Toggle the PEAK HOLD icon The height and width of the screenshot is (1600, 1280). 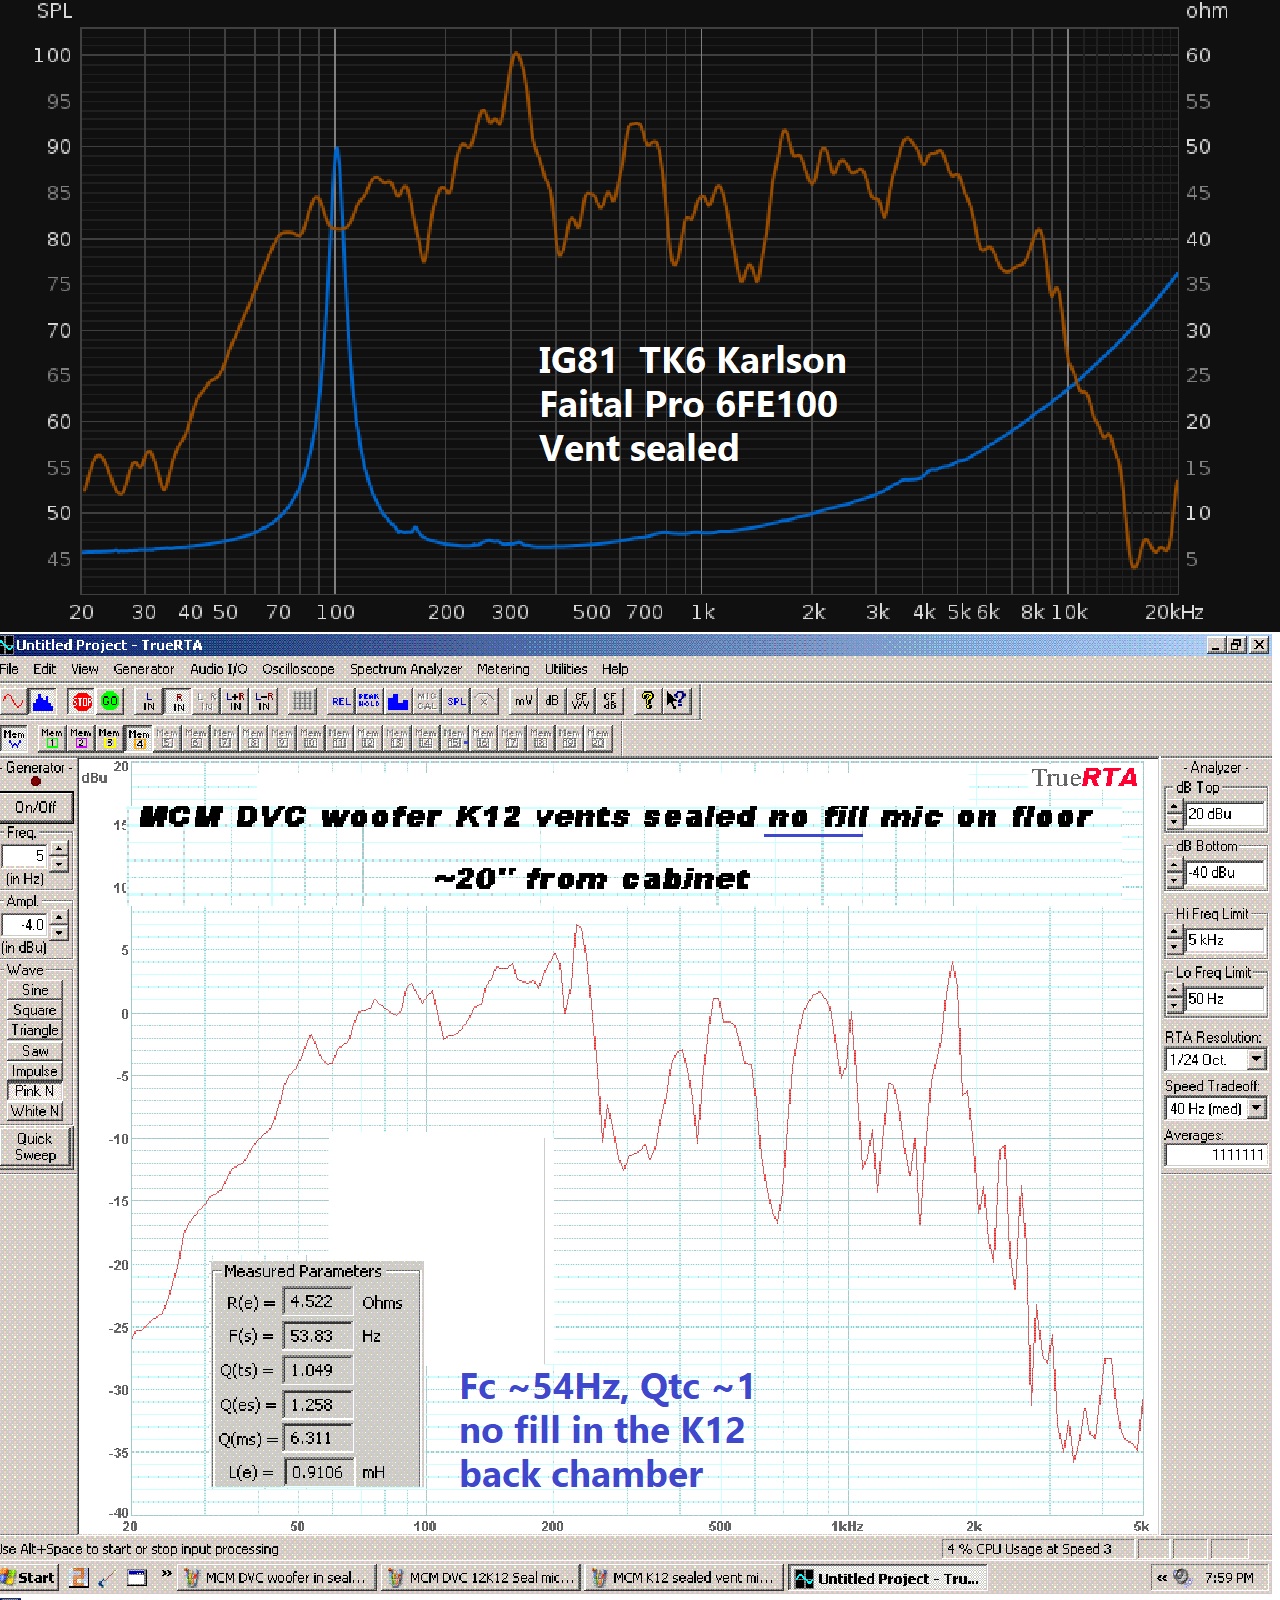[369, 701]
